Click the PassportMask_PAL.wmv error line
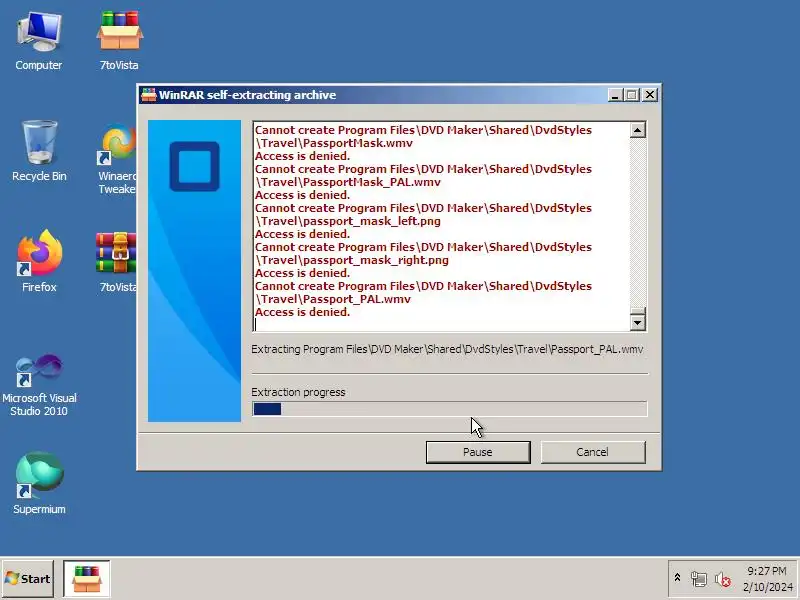Viewport: 800px width, 600px height. [x=423, y=176]
